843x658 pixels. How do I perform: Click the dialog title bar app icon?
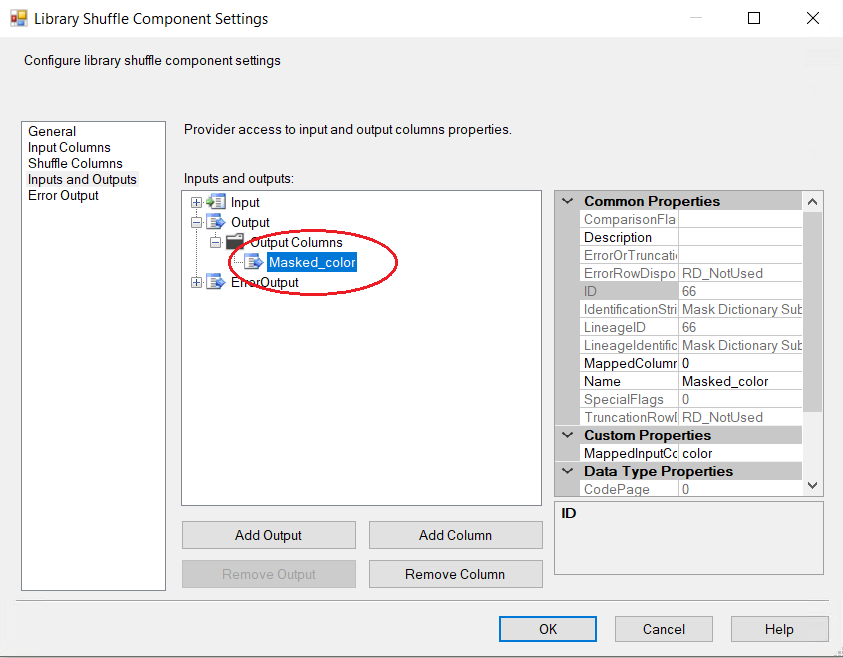click(x=18, y=18)
